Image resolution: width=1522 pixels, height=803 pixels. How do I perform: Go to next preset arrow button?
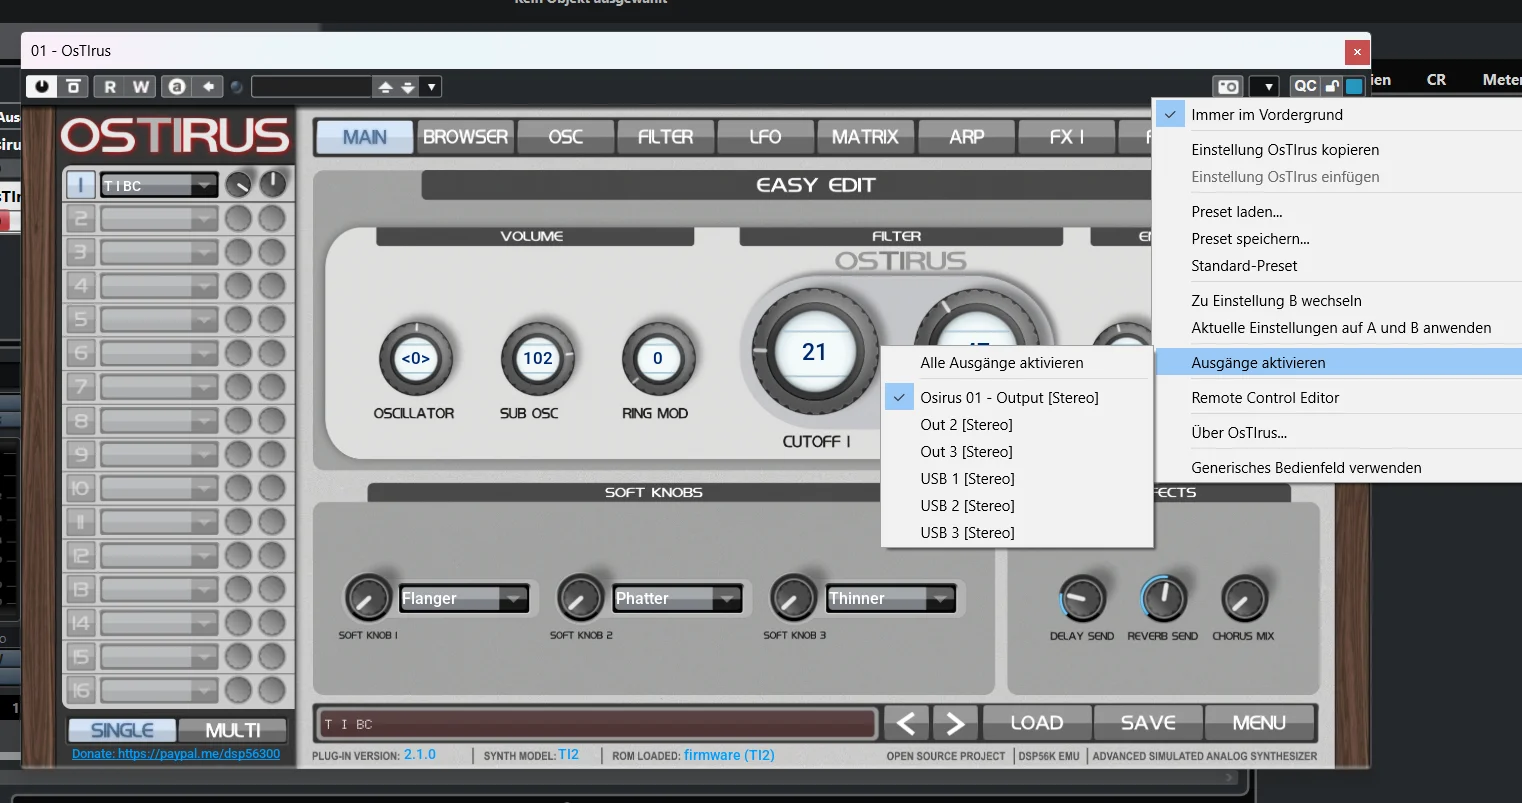tap(955, 723)
